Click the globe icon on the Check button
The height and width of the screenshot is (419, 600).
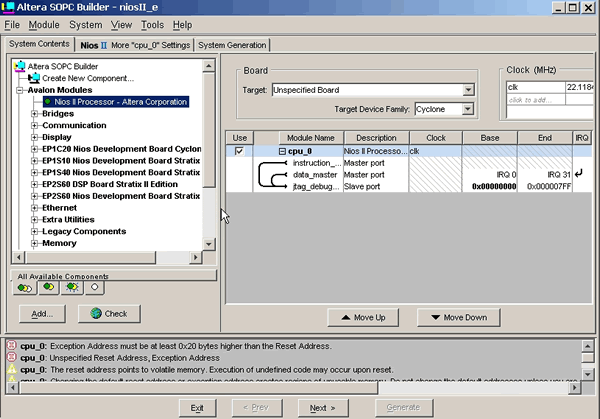(x=96, y=313)
